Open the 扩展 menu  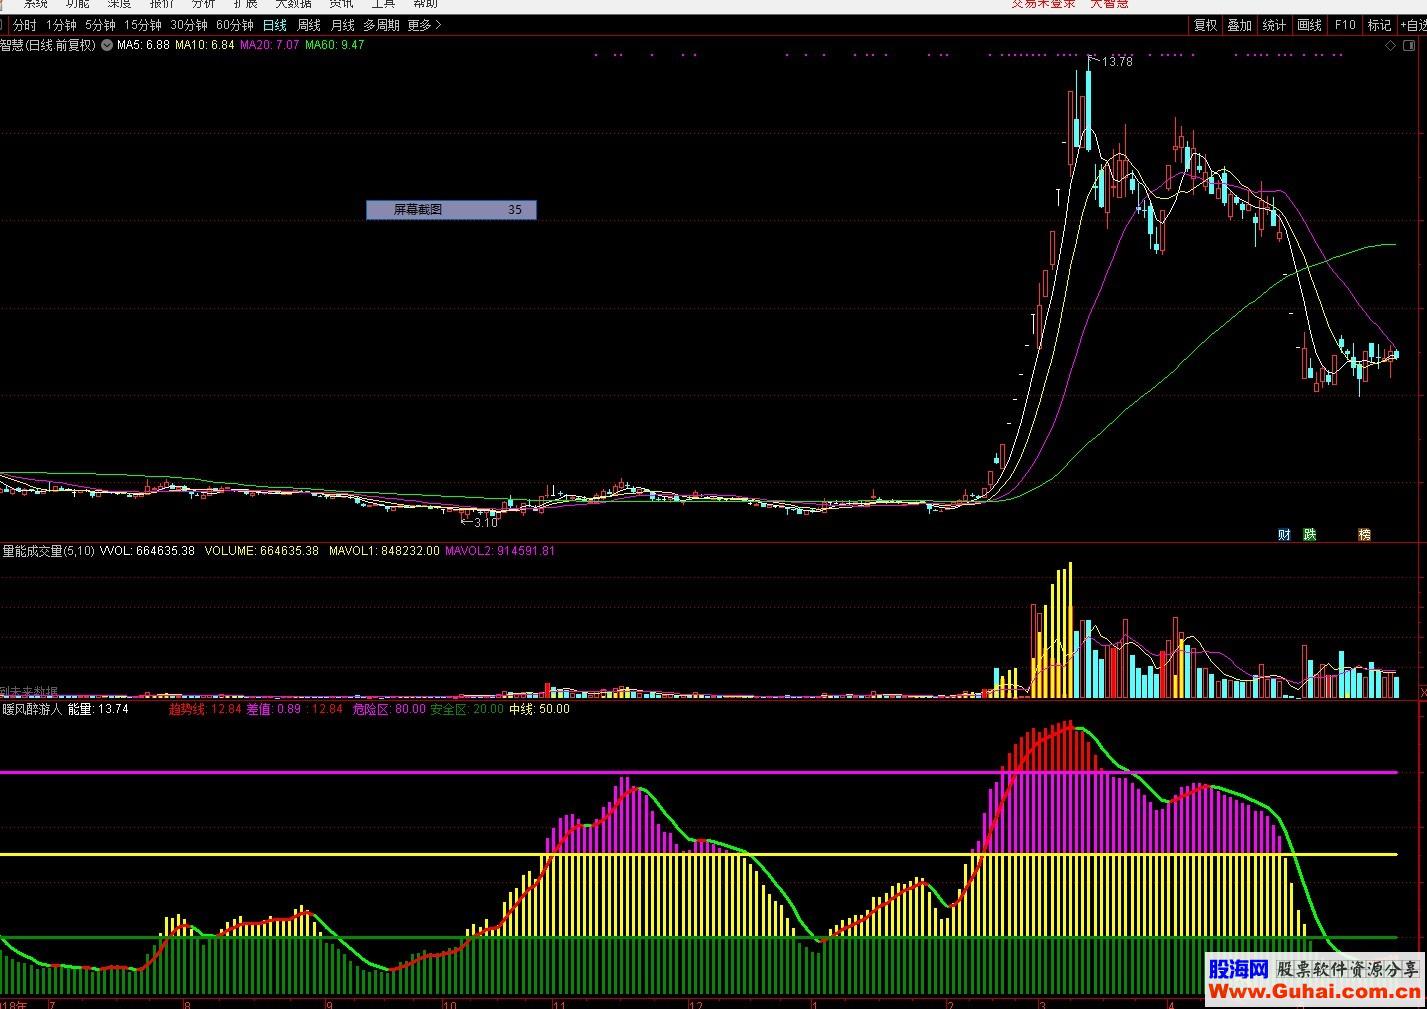(246, 4)
